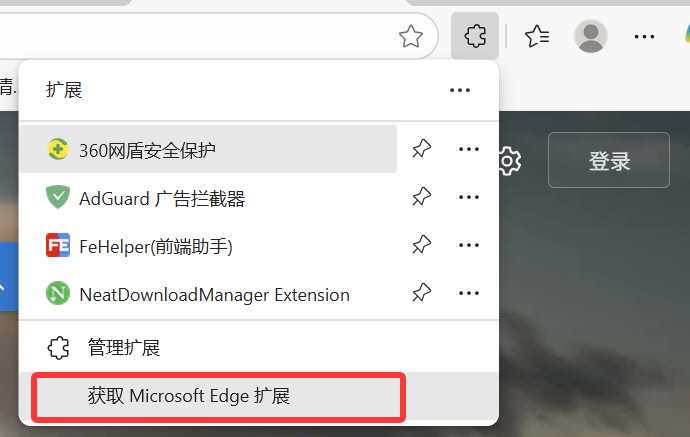
Task: Select 管理扩展 menu entry
Action: point(123,348)
